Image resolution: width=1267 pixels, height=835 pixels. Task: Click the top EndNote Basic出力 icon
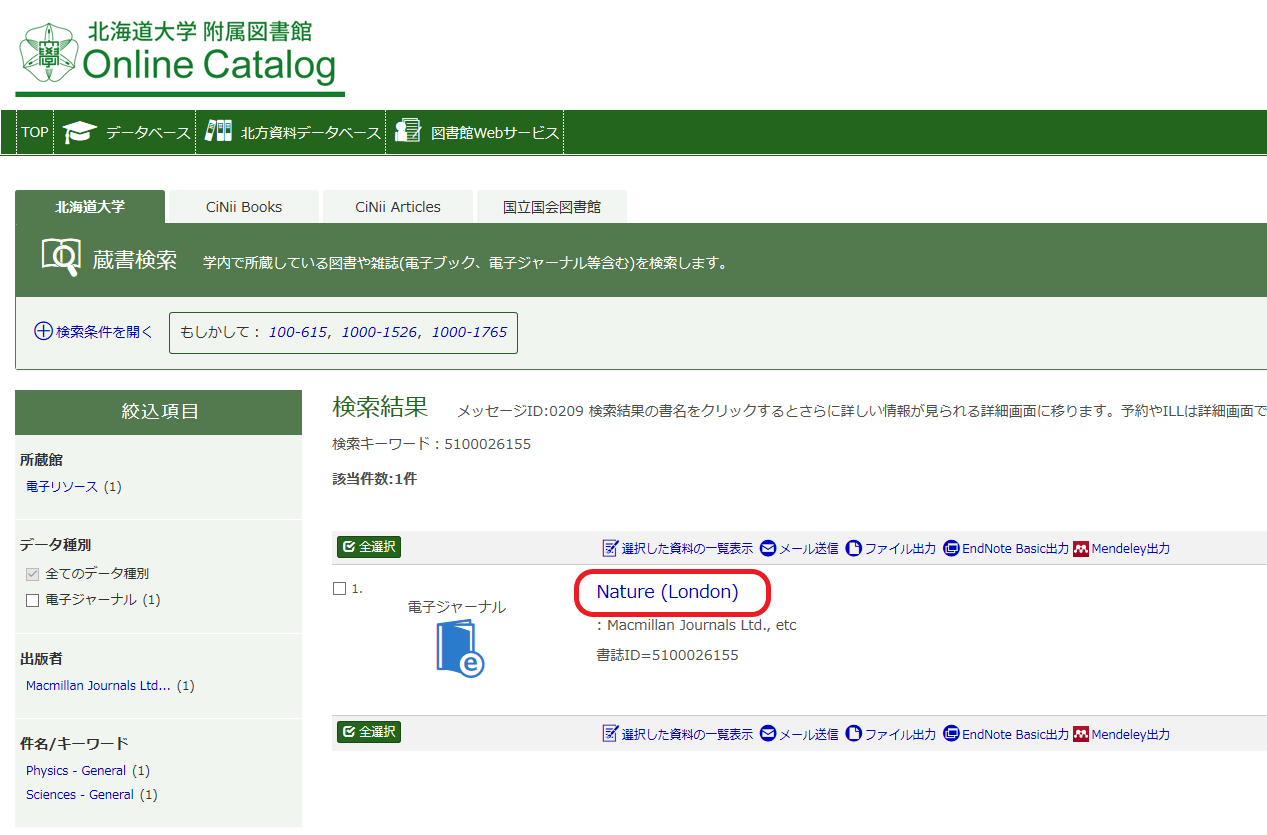[x=951, y=548]
